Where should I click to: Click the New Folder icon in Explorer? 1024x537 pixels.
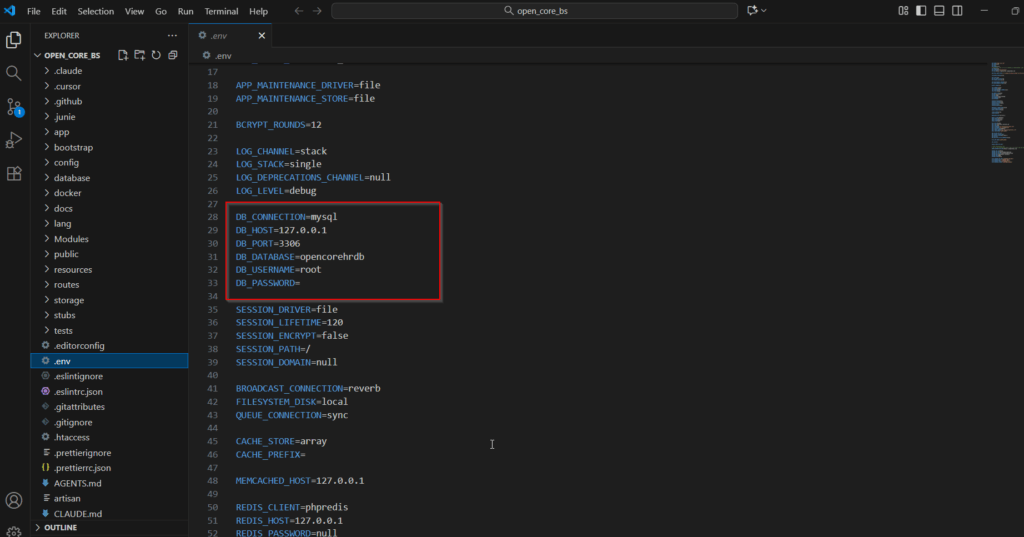pos(140,55)
